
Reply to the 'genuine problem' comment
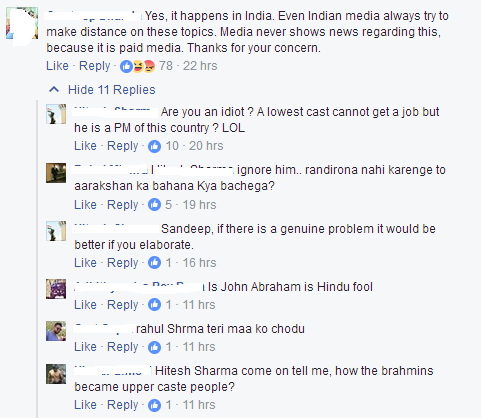pos(122,263)
